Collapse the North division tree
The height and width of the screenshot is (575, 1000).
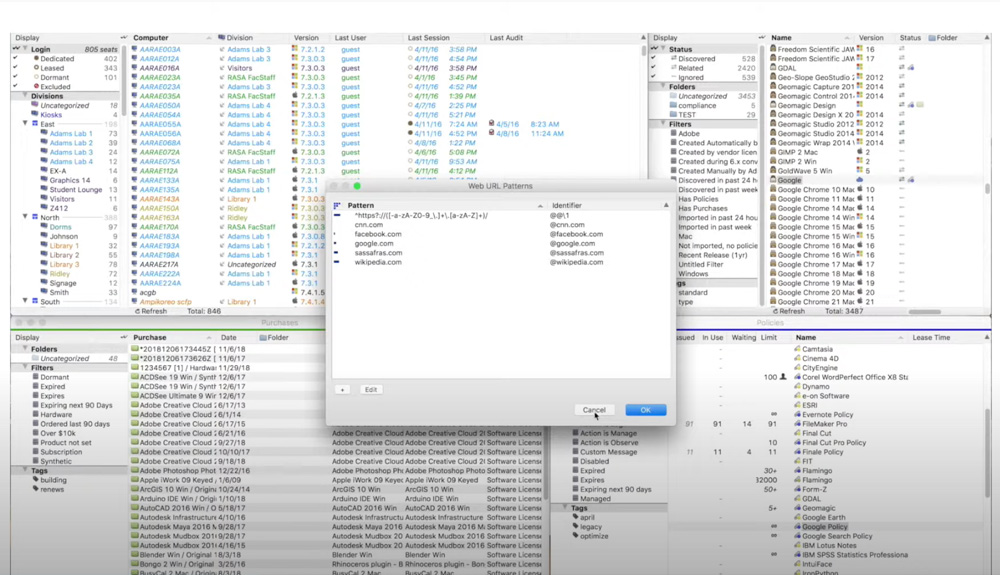[26, 217]
